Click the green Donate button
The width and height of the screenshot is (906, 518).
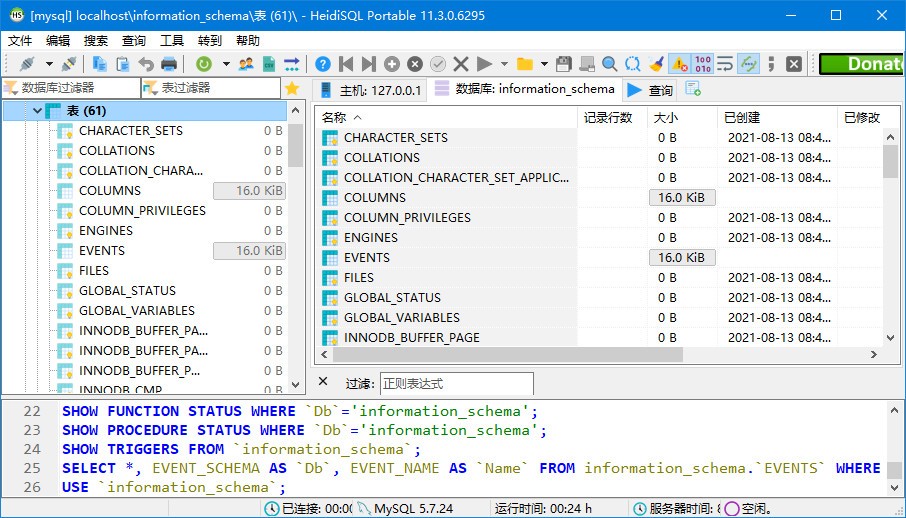(862, 64)
